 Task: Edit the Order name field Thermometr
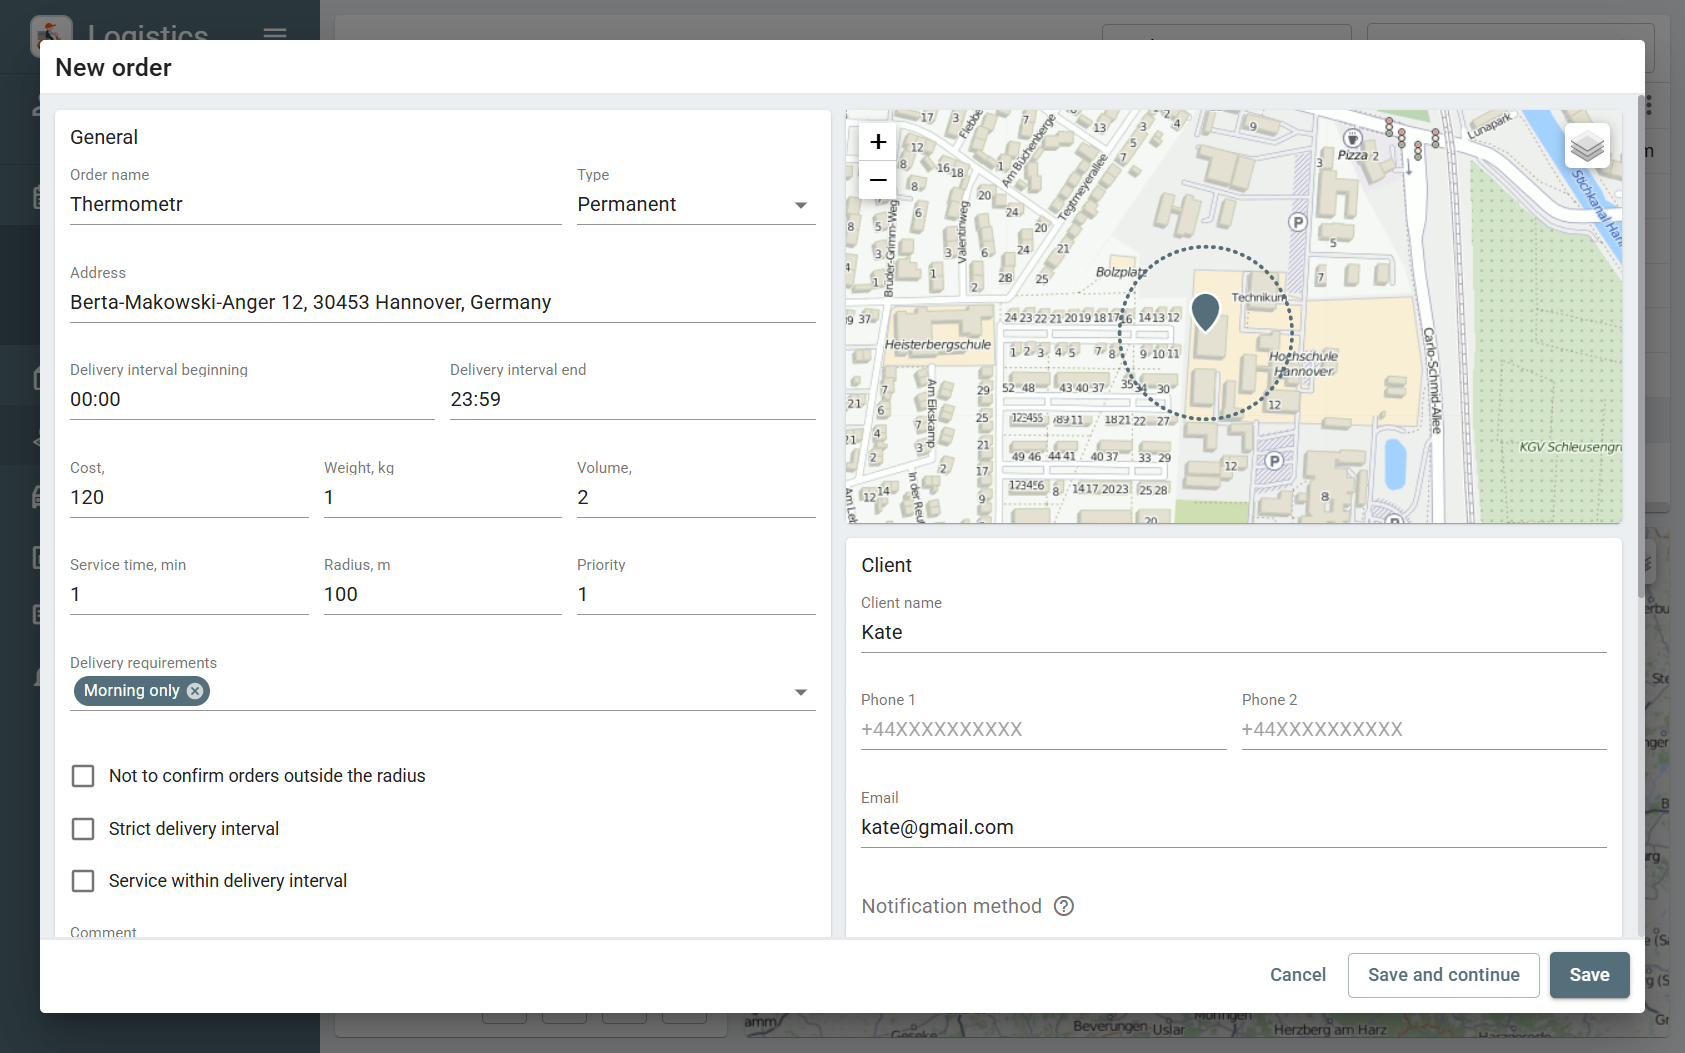[316, 204]
